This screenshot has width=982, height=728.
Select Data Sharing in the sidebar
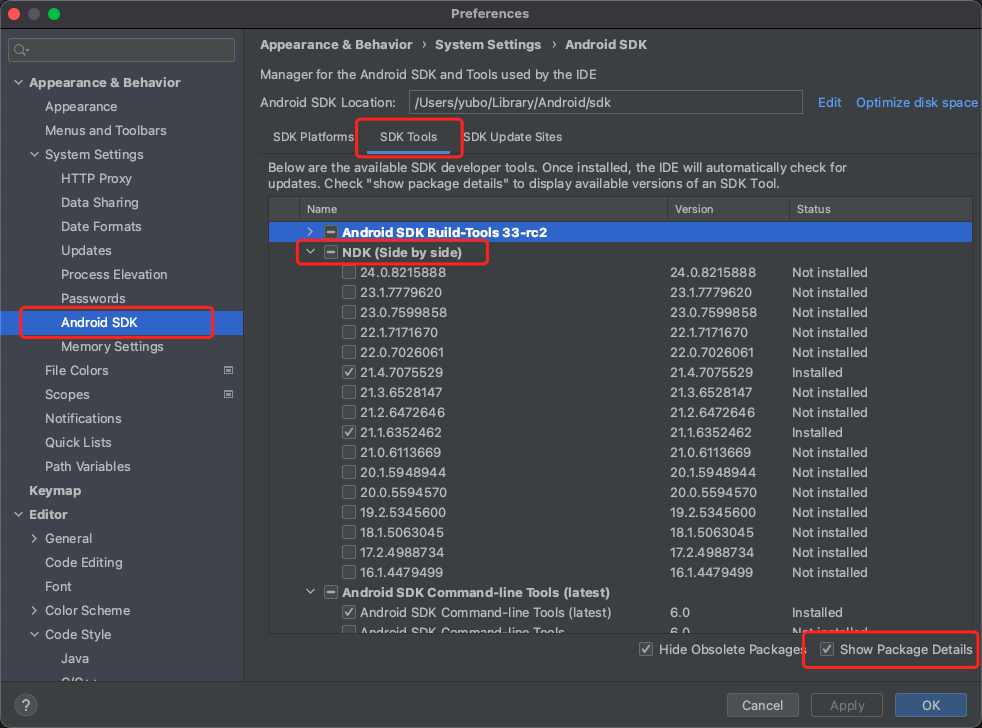click(x=100, y=202)
